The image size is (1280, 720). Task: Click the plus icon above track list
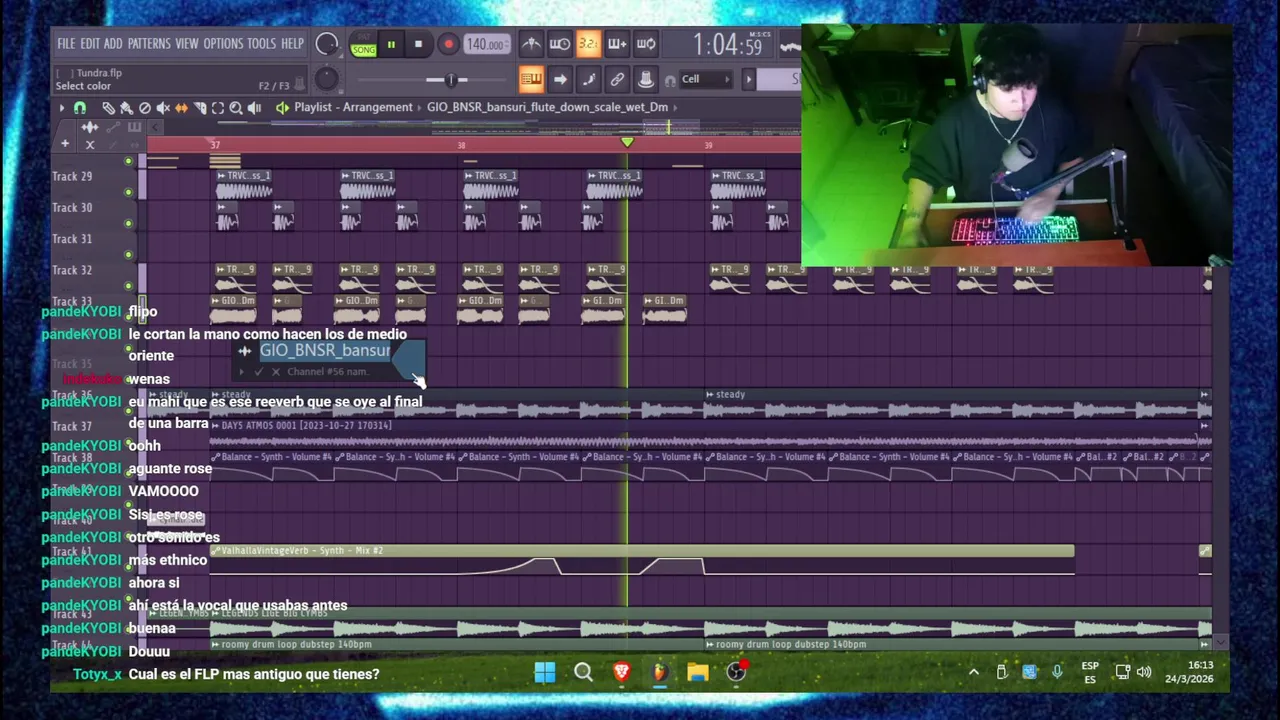[x=65, y=144]
